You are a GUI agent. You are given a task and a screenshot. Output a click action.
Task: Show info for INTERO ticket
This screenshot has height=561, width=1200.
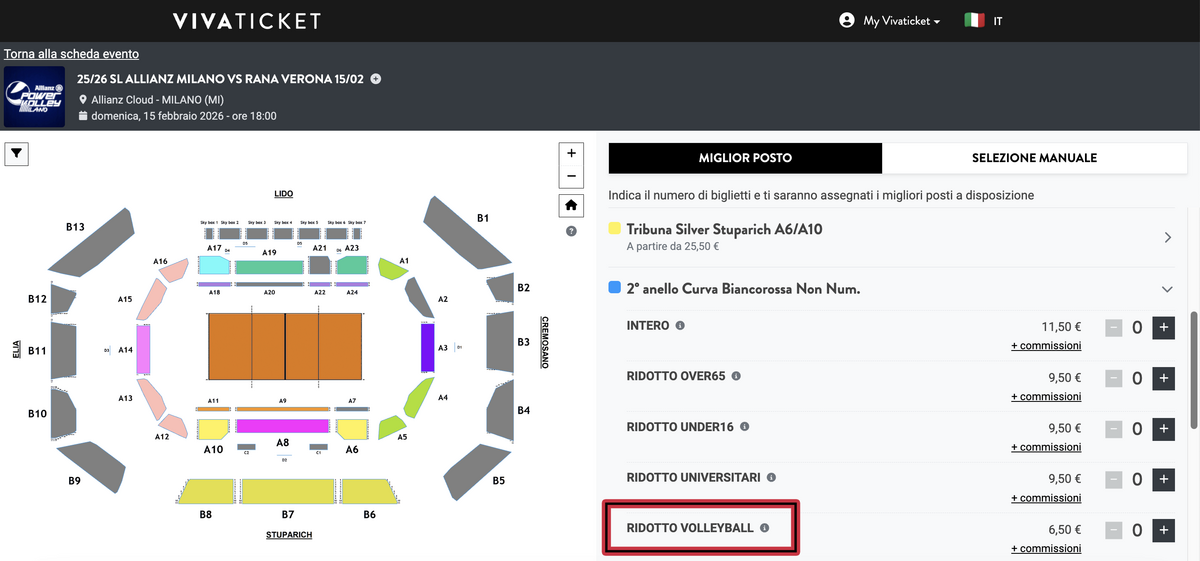680,326
